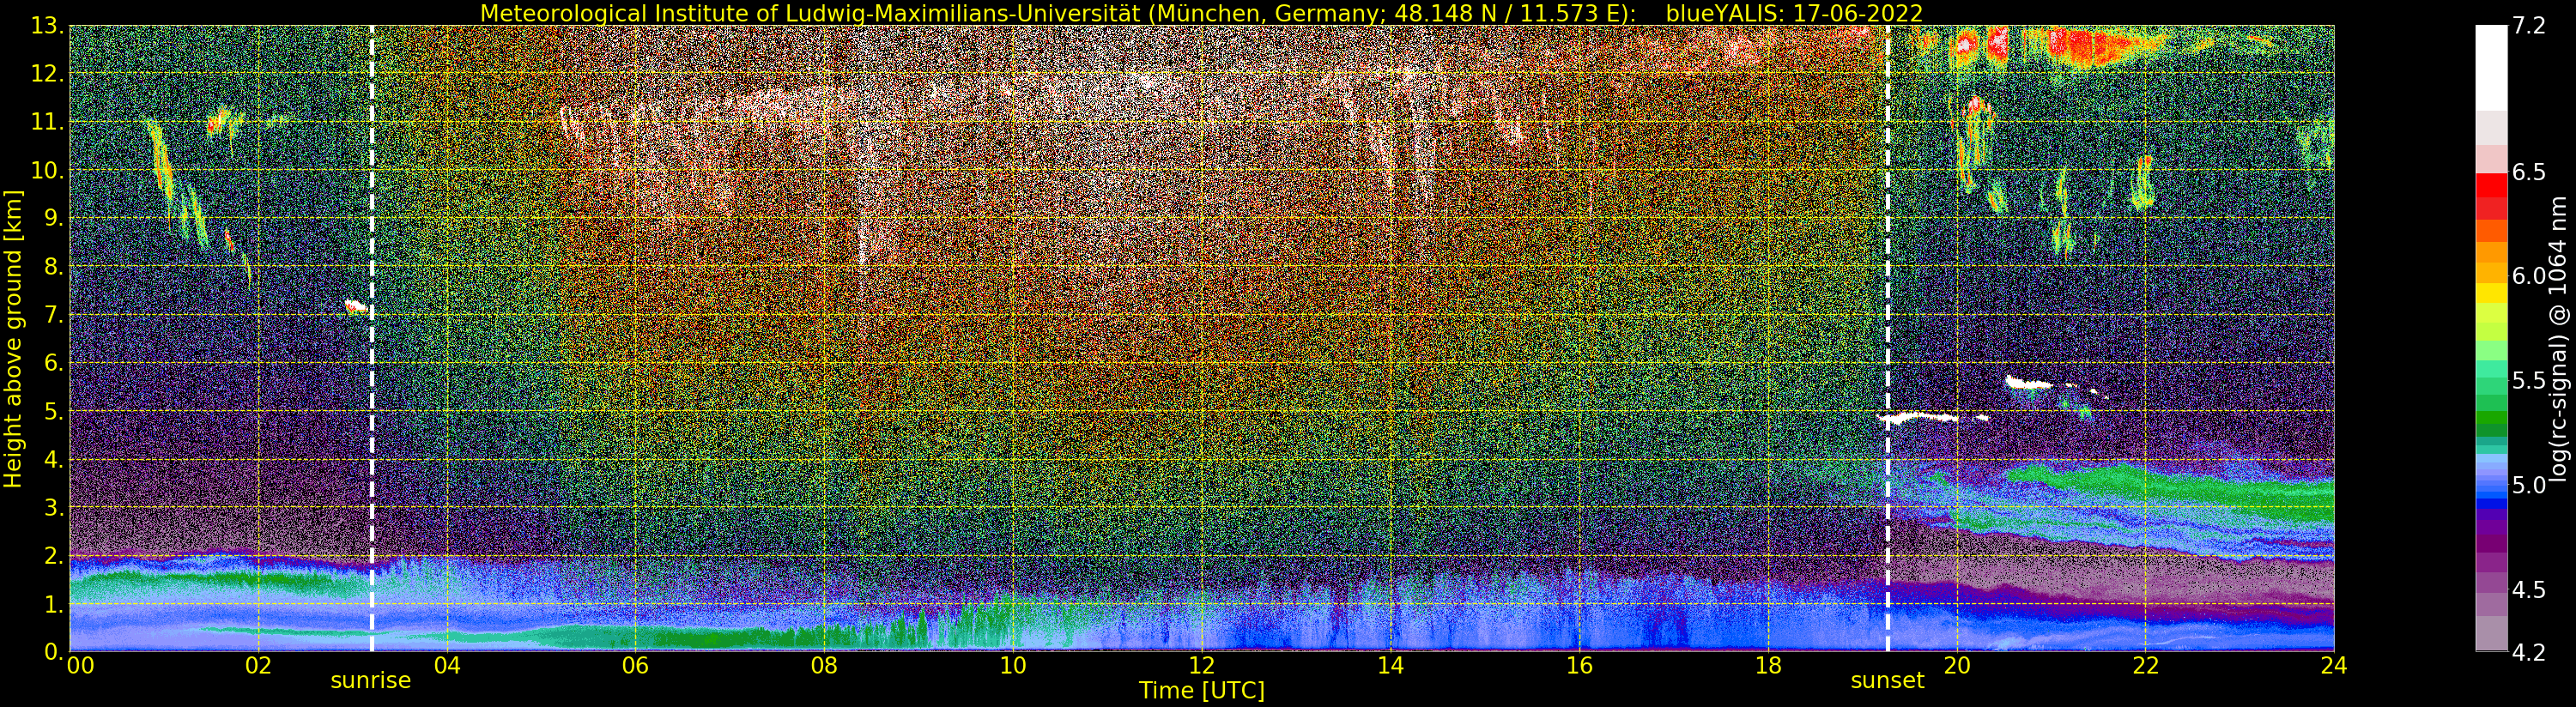Click the 'sunrise' label below the time axis

tap(371, 680)
